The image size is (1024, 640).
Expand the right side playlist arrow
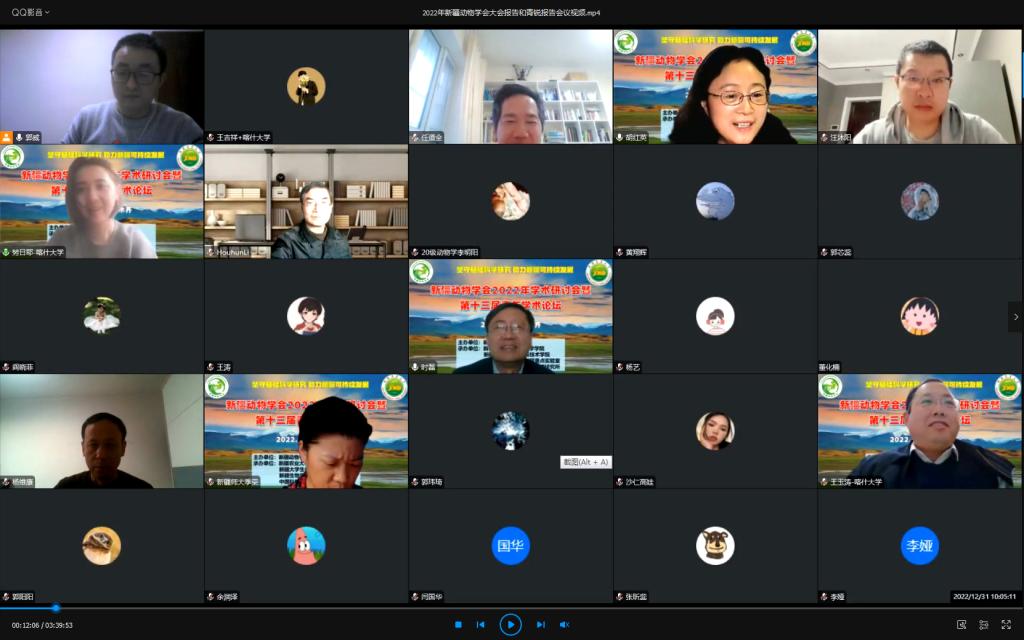pos(1016,317)
